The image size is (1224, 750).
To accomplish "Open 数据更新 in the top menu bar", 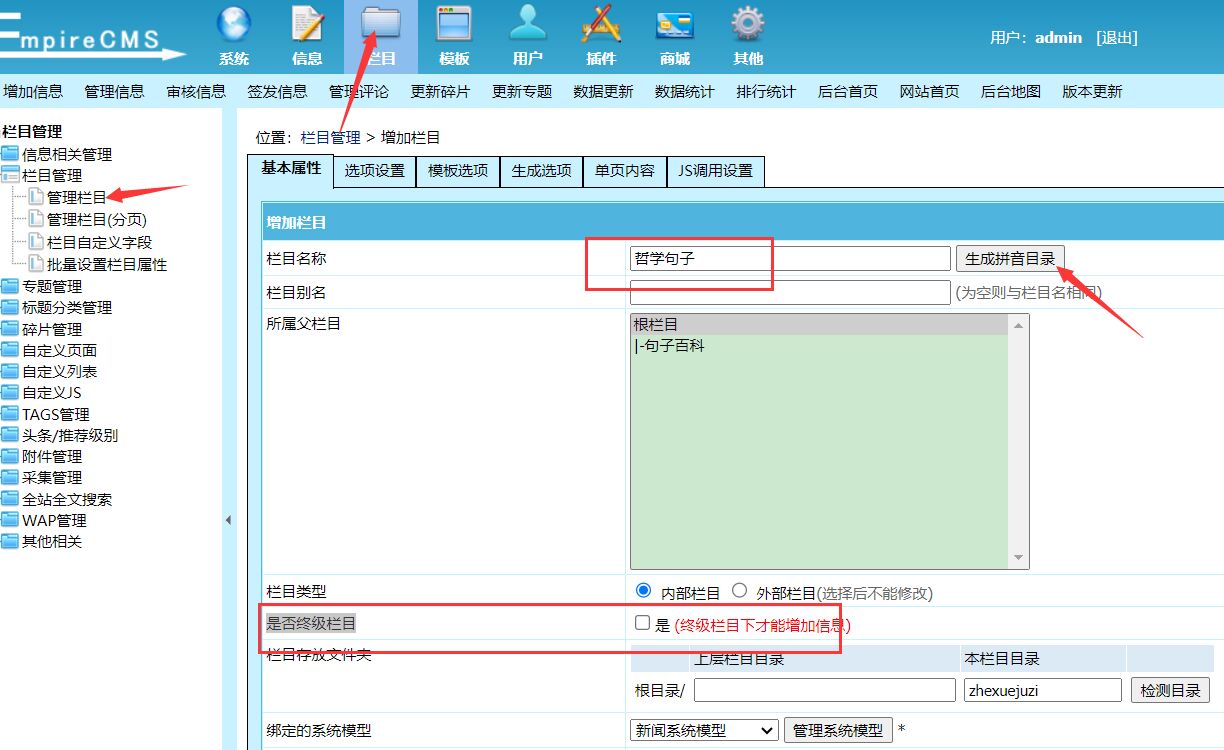I will coord(603,91).
